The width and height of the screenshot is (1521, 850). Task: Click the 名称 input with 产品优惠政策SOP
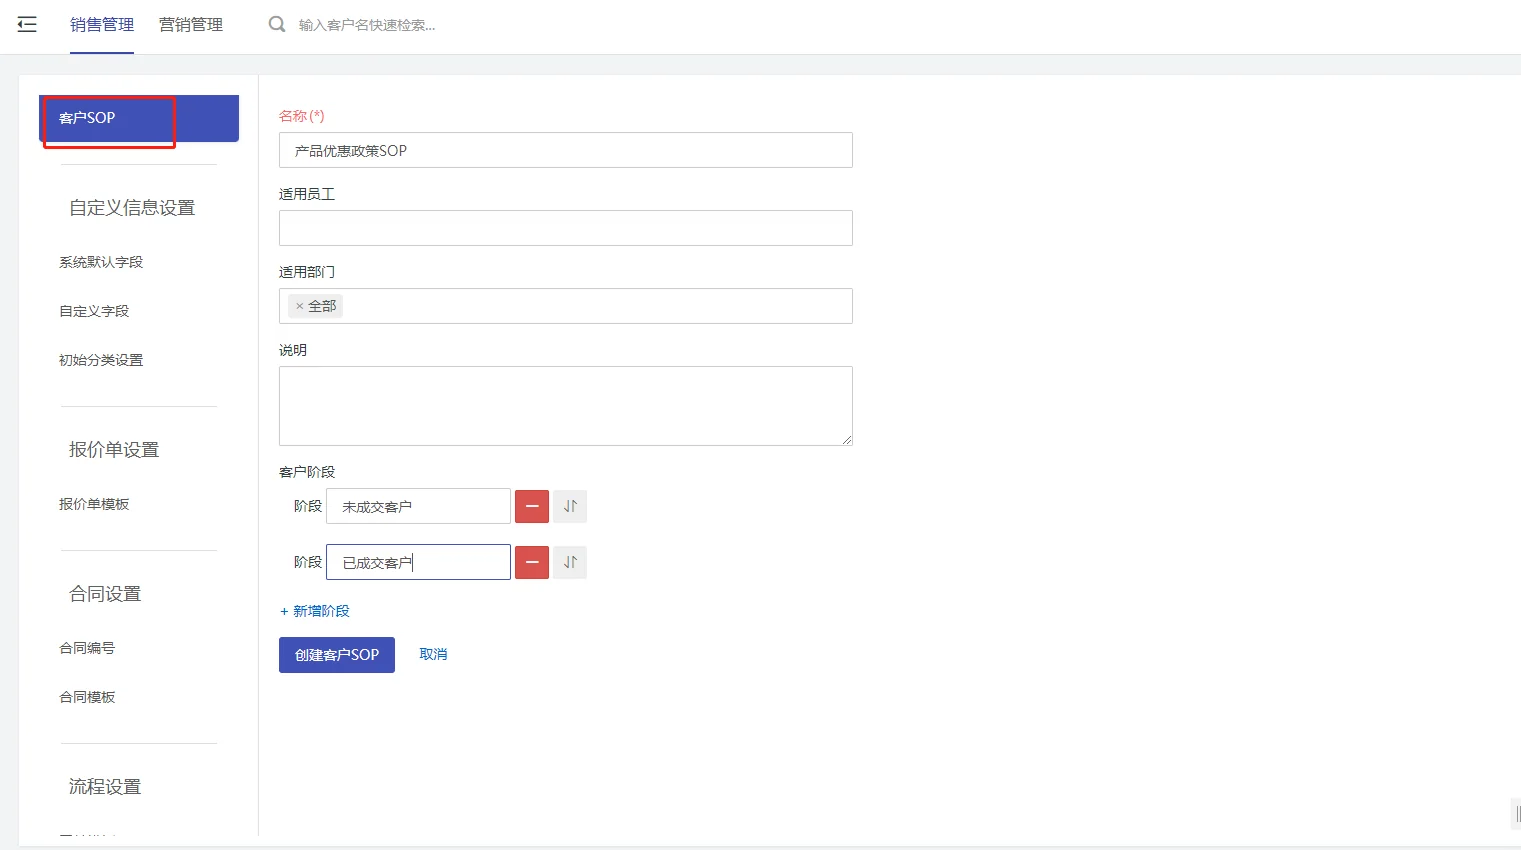pos(566,150)
